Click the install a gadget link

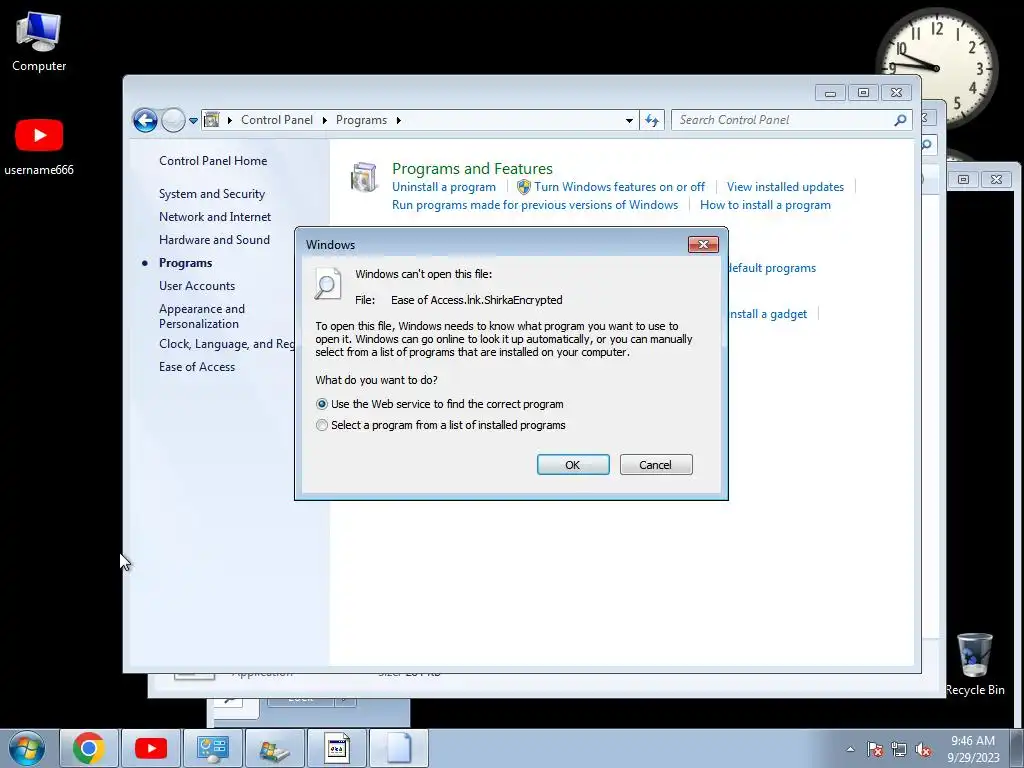[x=768, y=314]
